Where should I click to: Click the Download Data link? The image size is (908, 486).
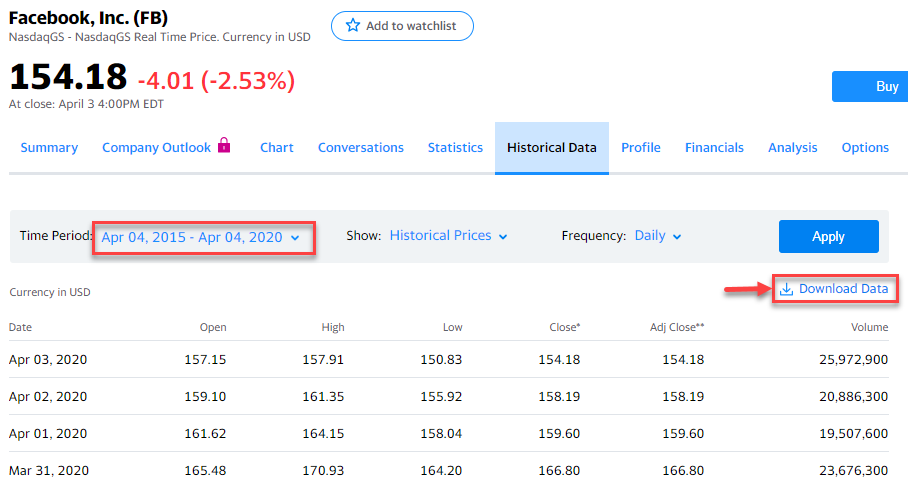(x=843, y=289)
